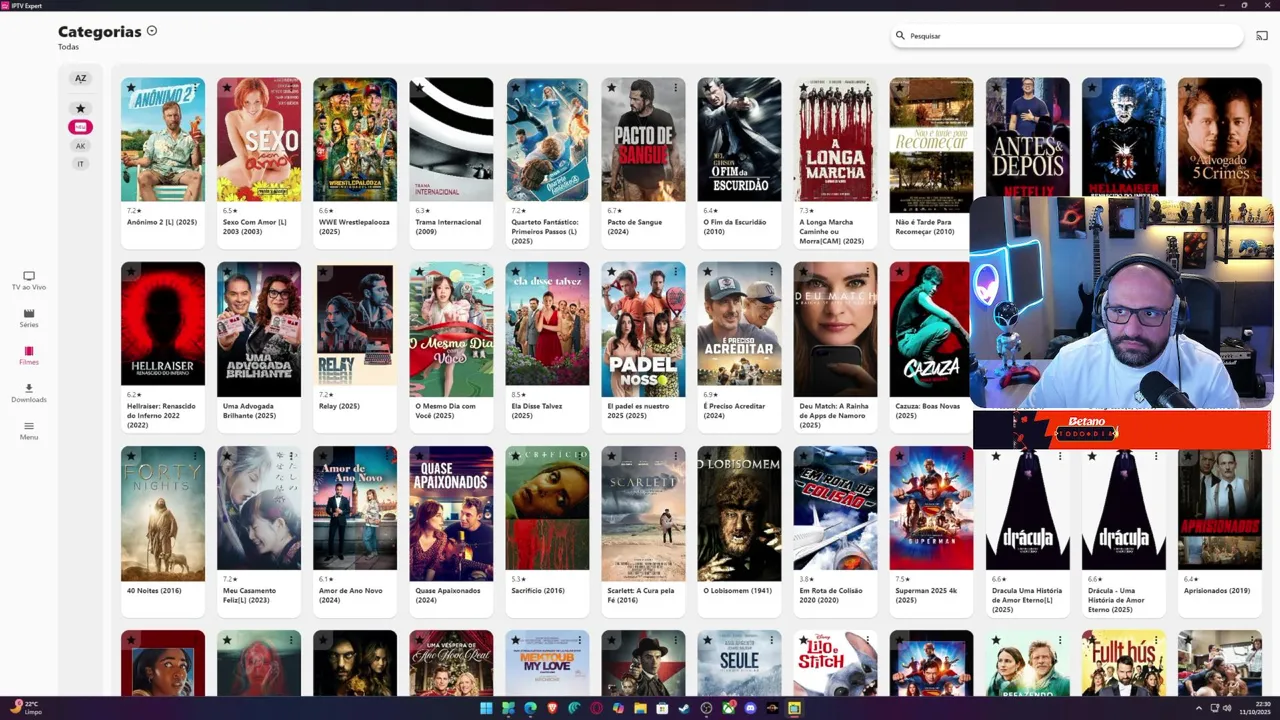Select the IT filter chip

pyautogui.click(x=80, y=164)
